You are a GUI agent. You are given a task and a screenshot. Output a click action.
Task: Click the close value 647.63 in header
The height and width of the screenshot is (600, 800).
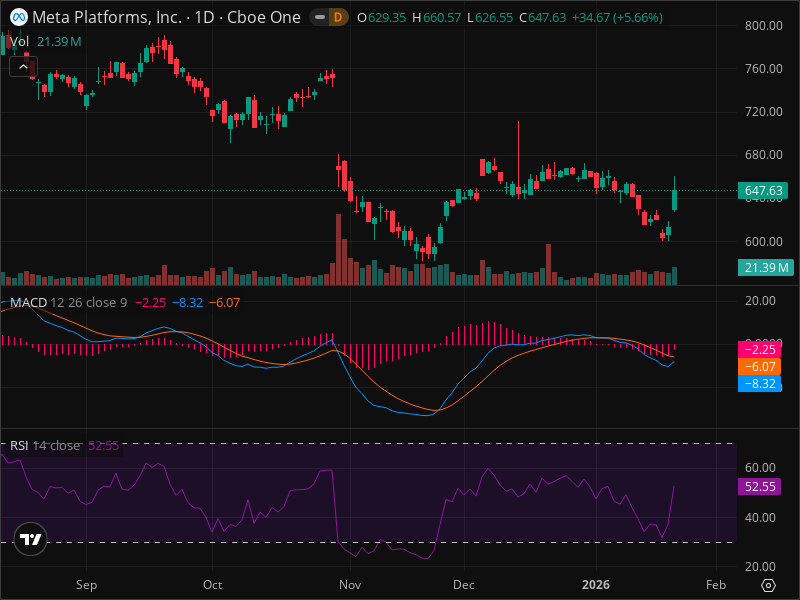click(x=547, y=17)
